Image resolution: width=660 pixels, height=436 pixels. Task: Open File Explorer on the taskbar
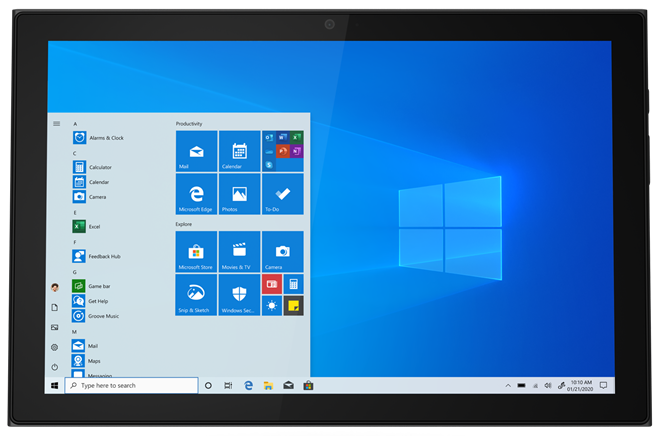[268, 385]
